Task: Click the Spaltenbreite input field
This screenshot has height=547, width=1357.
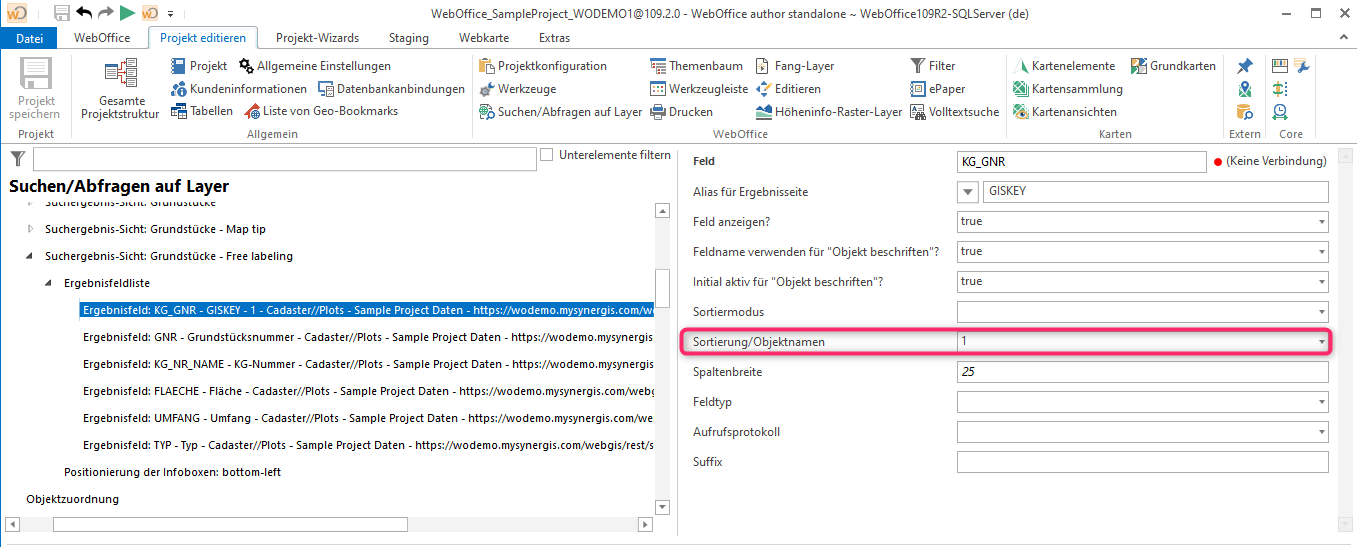Action: click(1142, 372)
